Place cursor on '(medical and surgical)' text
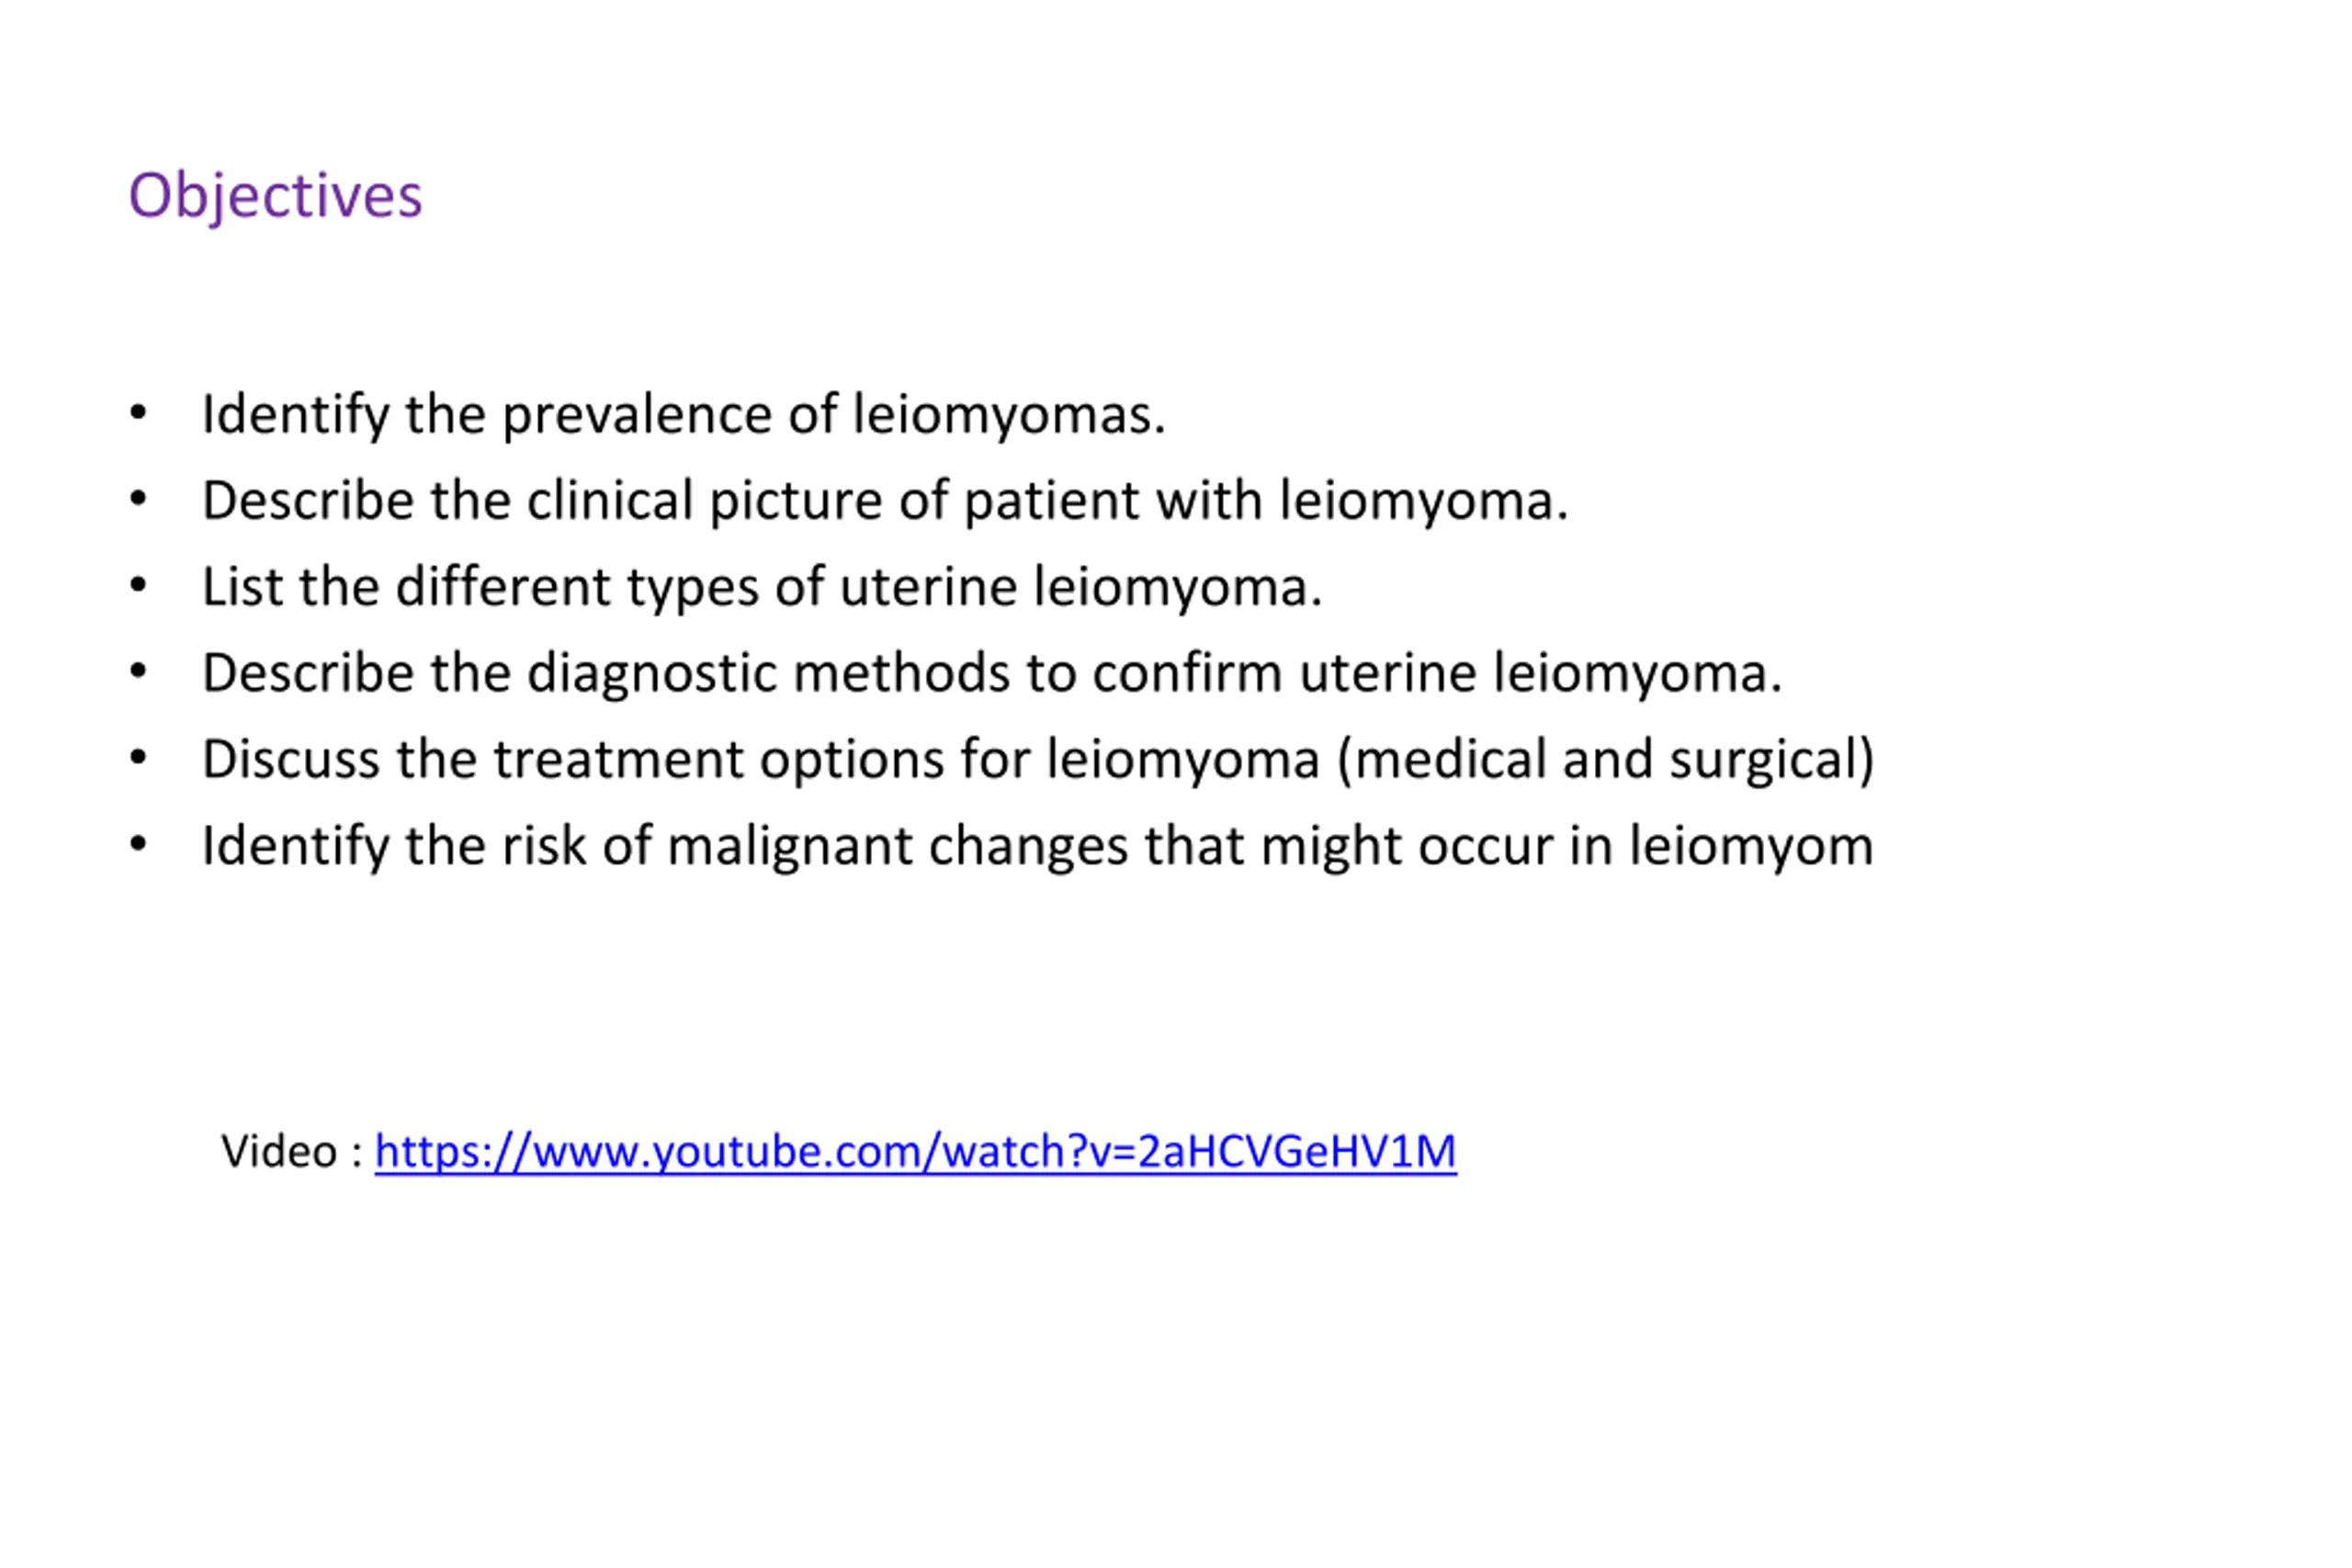2352x1568 pixels. (x=1606, y=760)
